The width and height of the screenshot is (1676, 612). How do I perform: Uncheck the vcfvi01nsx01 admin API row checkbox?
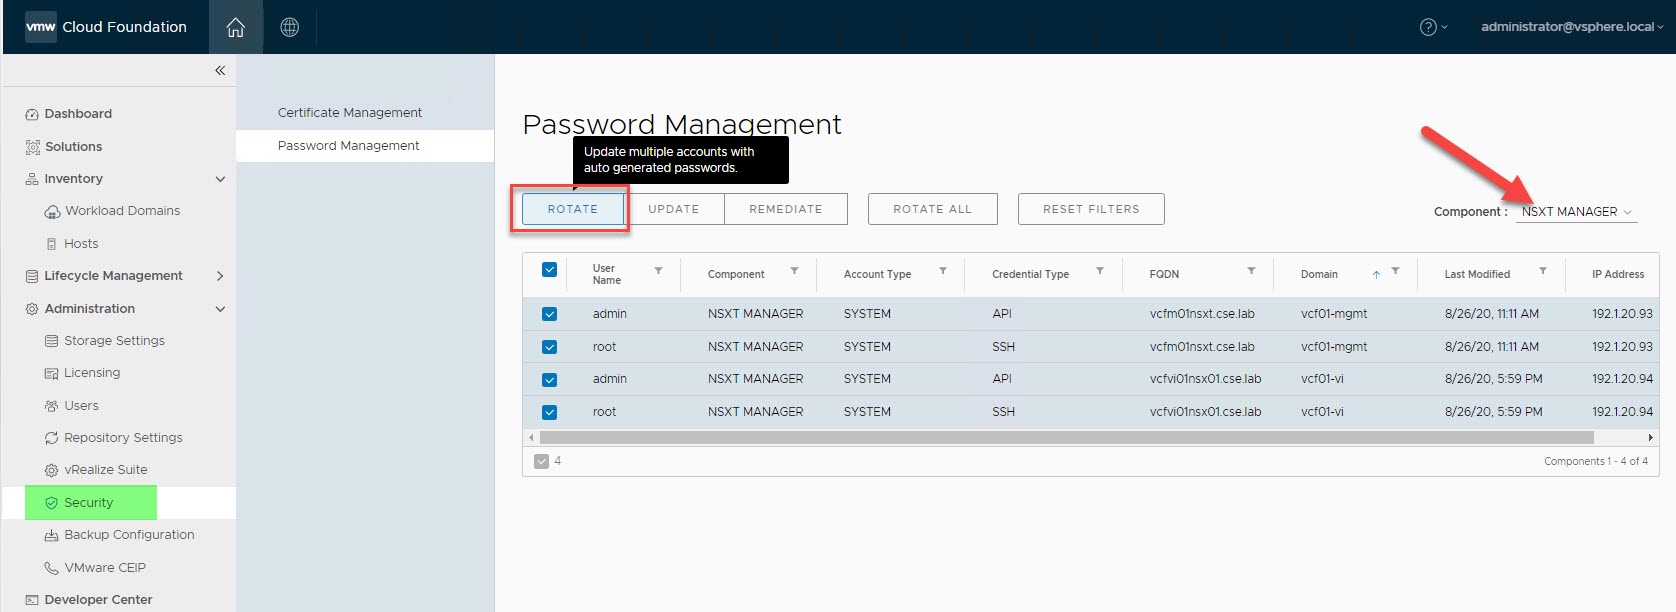pos(549,380)
